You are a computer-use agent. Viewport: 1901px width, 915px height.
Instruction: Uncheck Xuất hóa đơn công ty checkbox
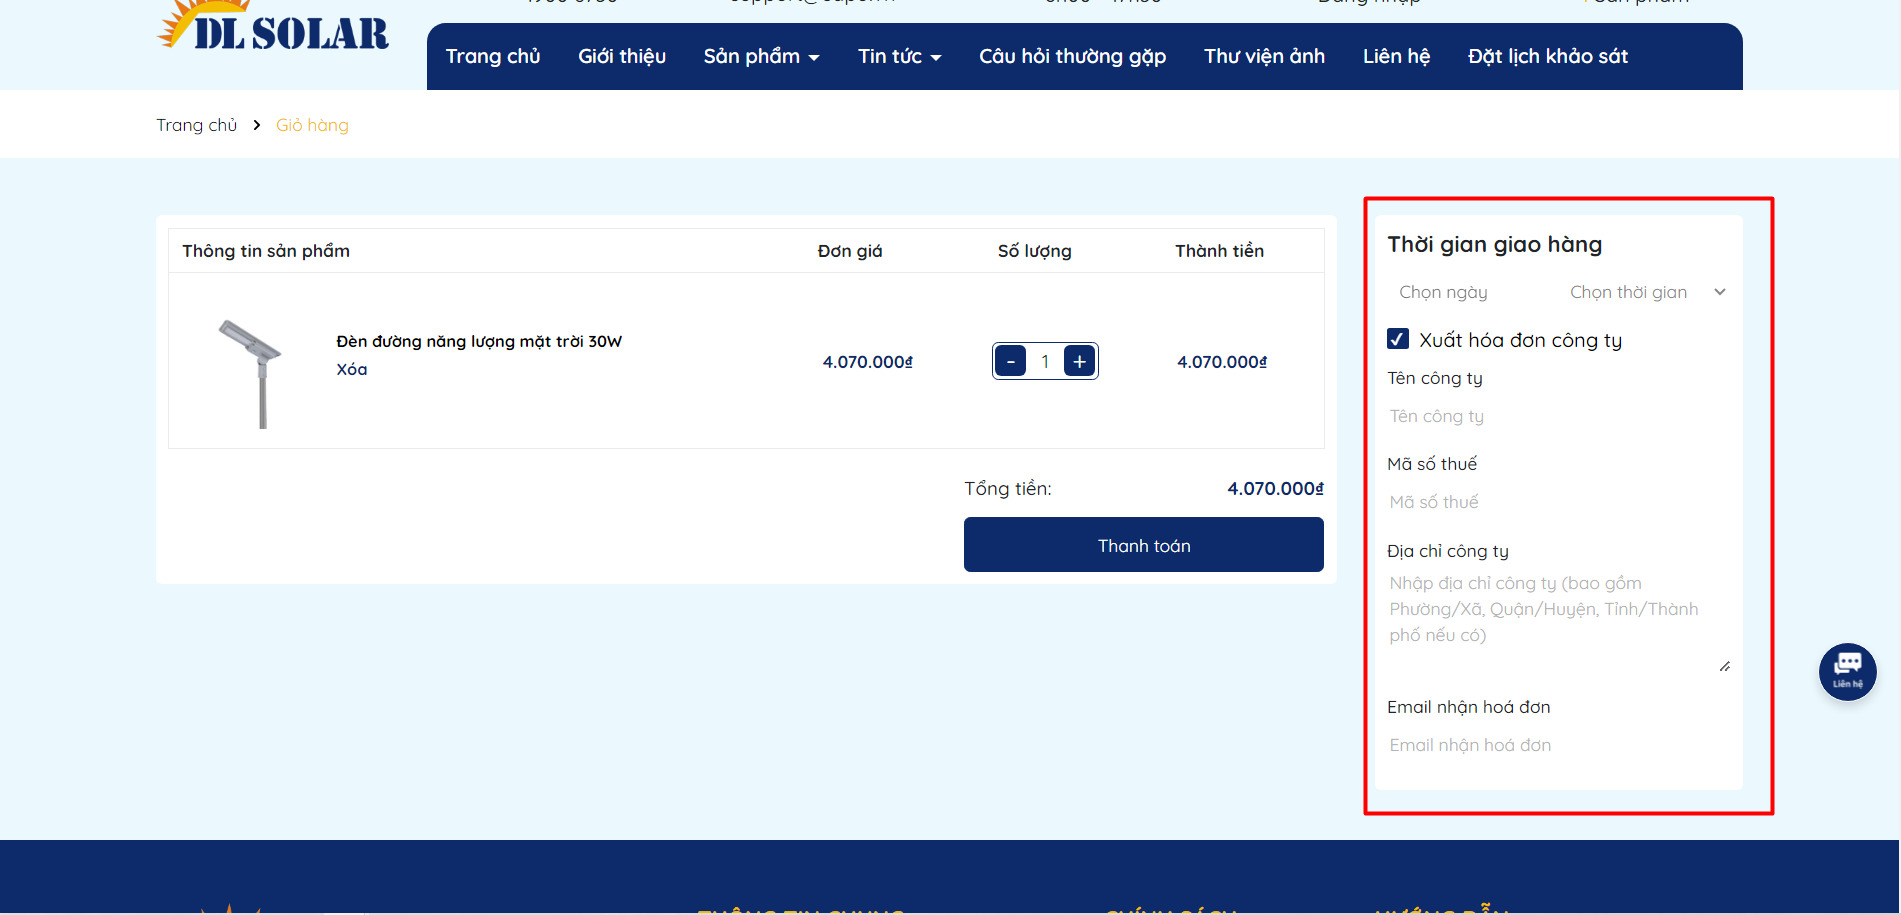click(x=1398, y=339)
